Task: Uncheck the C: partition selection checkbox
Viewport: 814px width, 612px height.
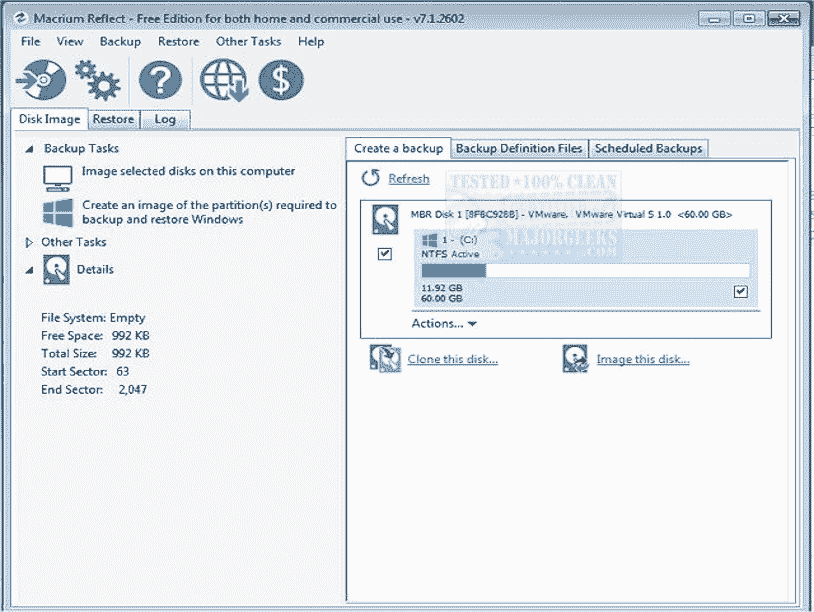Action: (x=741, y=291)
